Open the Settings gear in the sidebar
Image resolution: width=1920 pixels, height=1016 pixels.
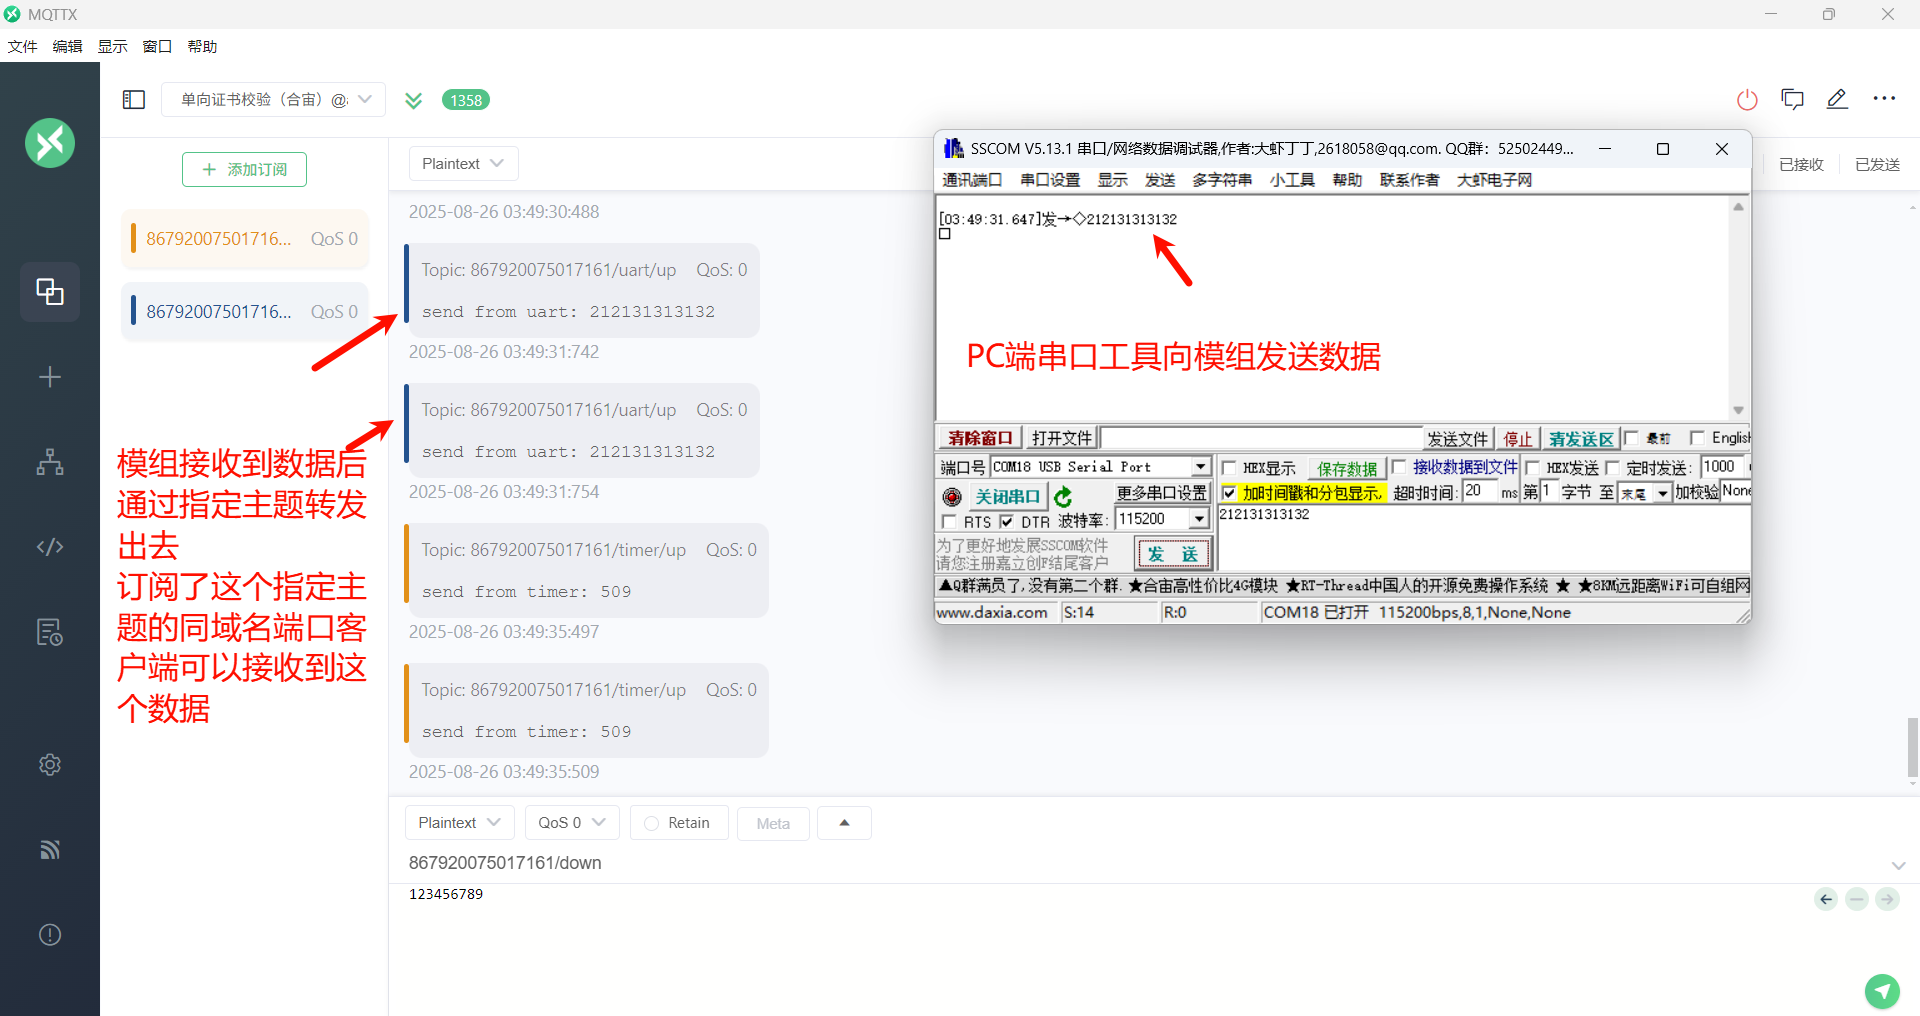click(50, 765)
